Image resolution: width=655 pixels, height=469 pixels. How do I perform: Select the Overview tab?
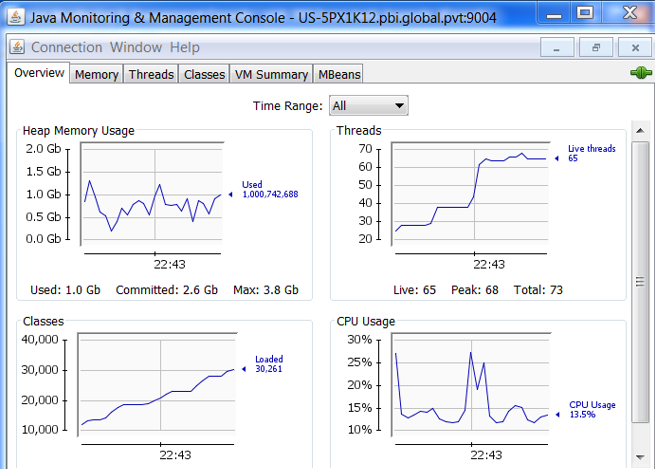click(39, 73)
